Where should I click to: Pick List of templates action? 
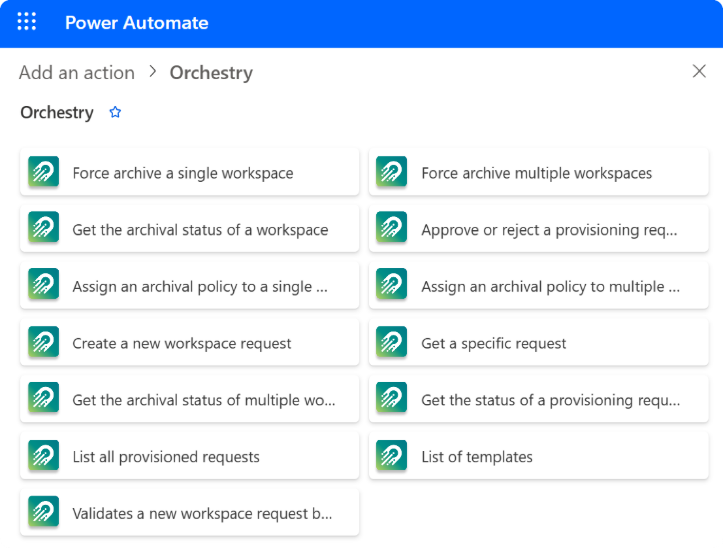539,456
